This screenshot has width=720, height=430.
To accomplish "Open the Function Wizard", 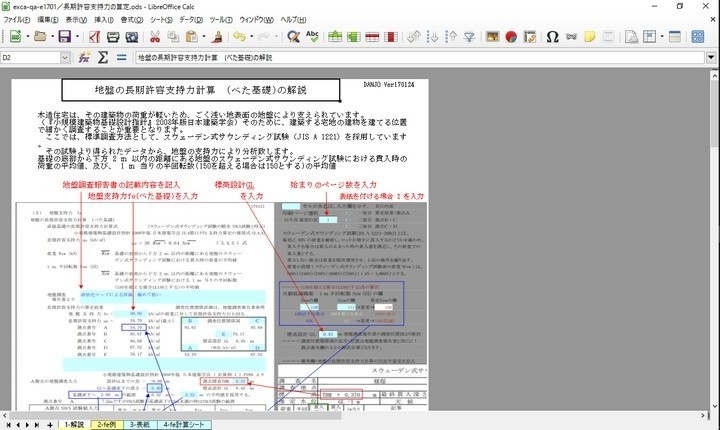I will [x=84, y=57].
